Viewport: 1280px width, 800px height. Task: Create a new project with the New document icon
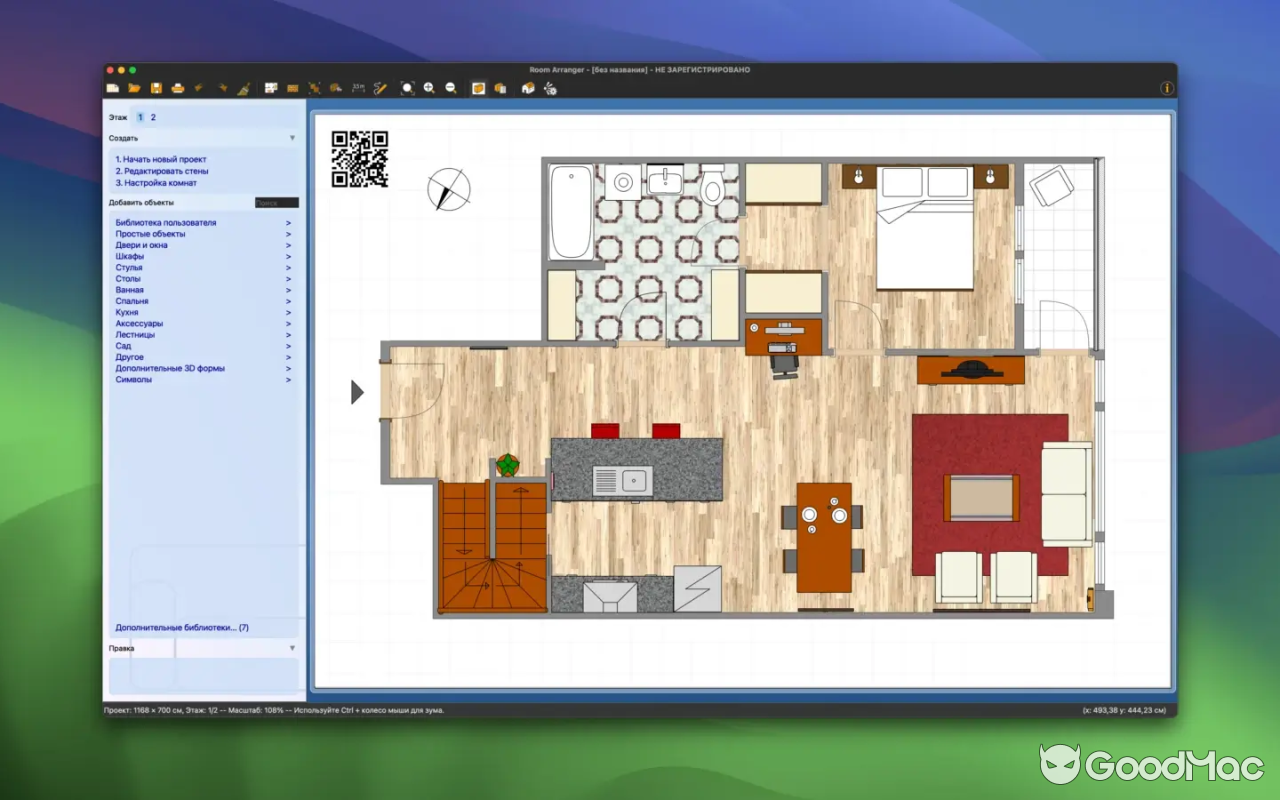click(x=113, y=88)
